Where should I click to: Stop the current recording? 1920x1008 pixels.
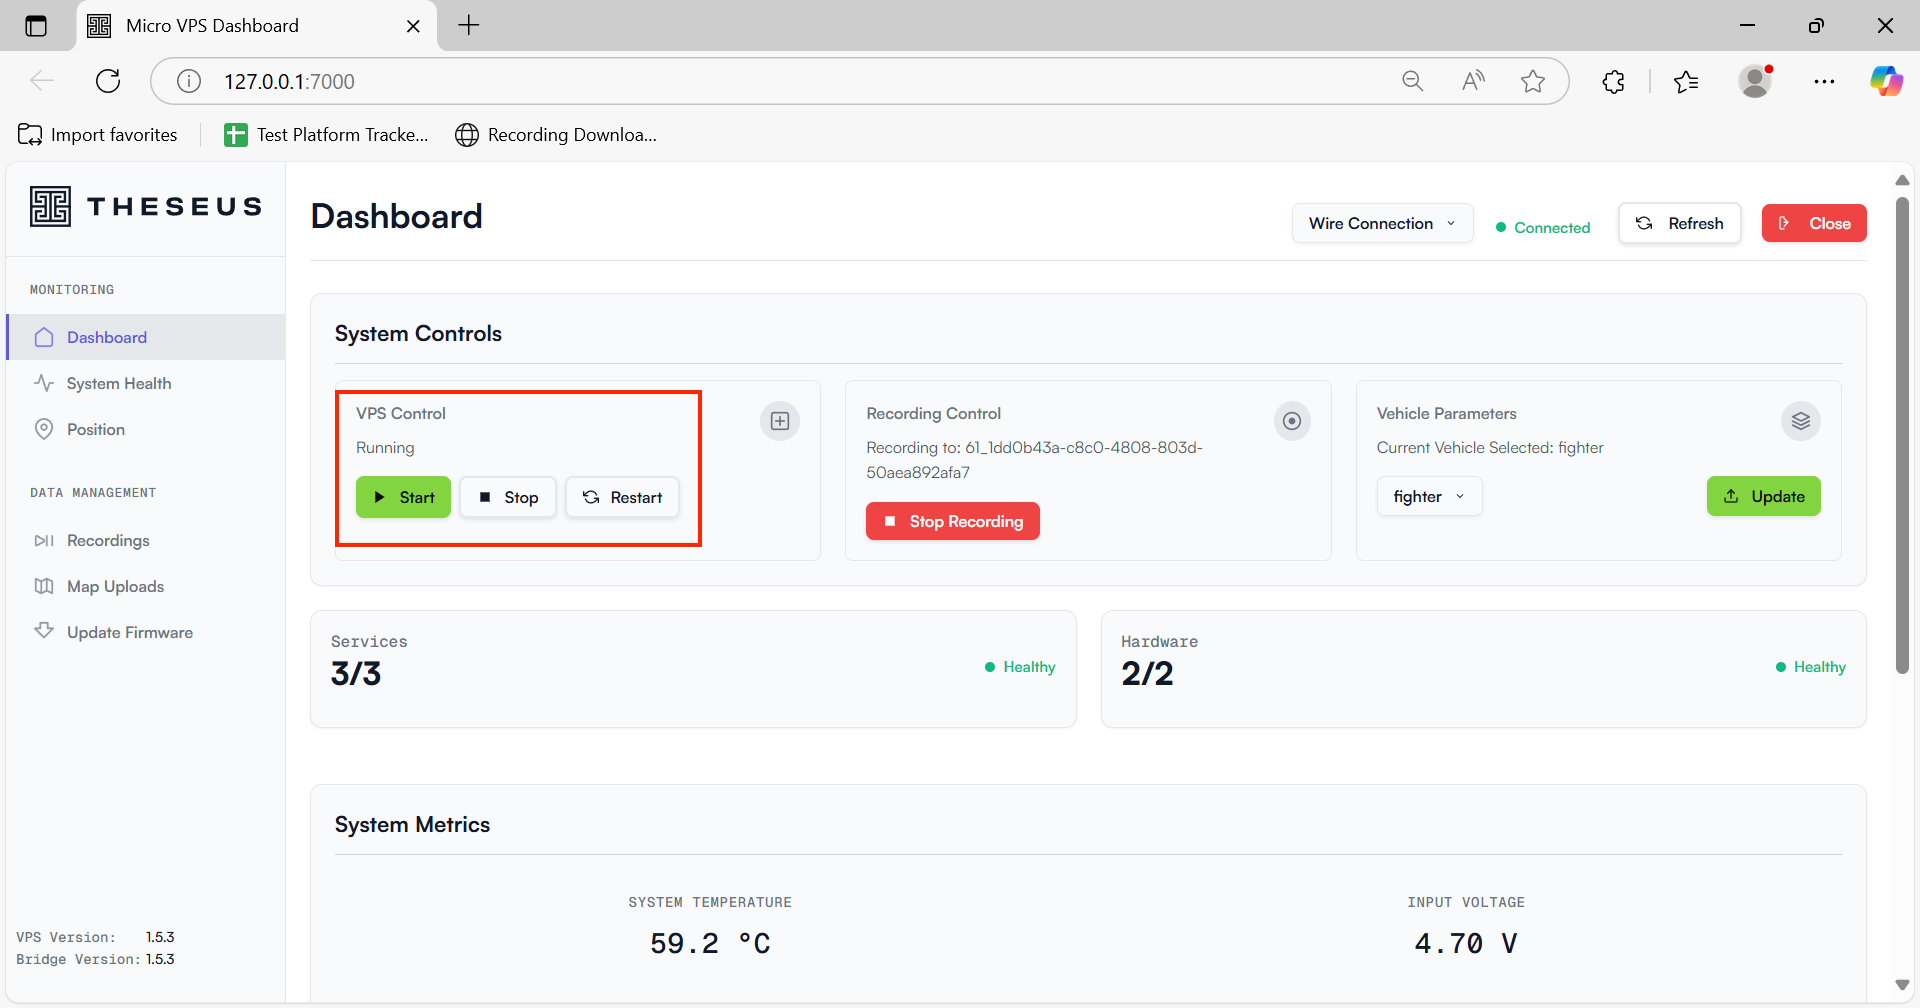952,521
